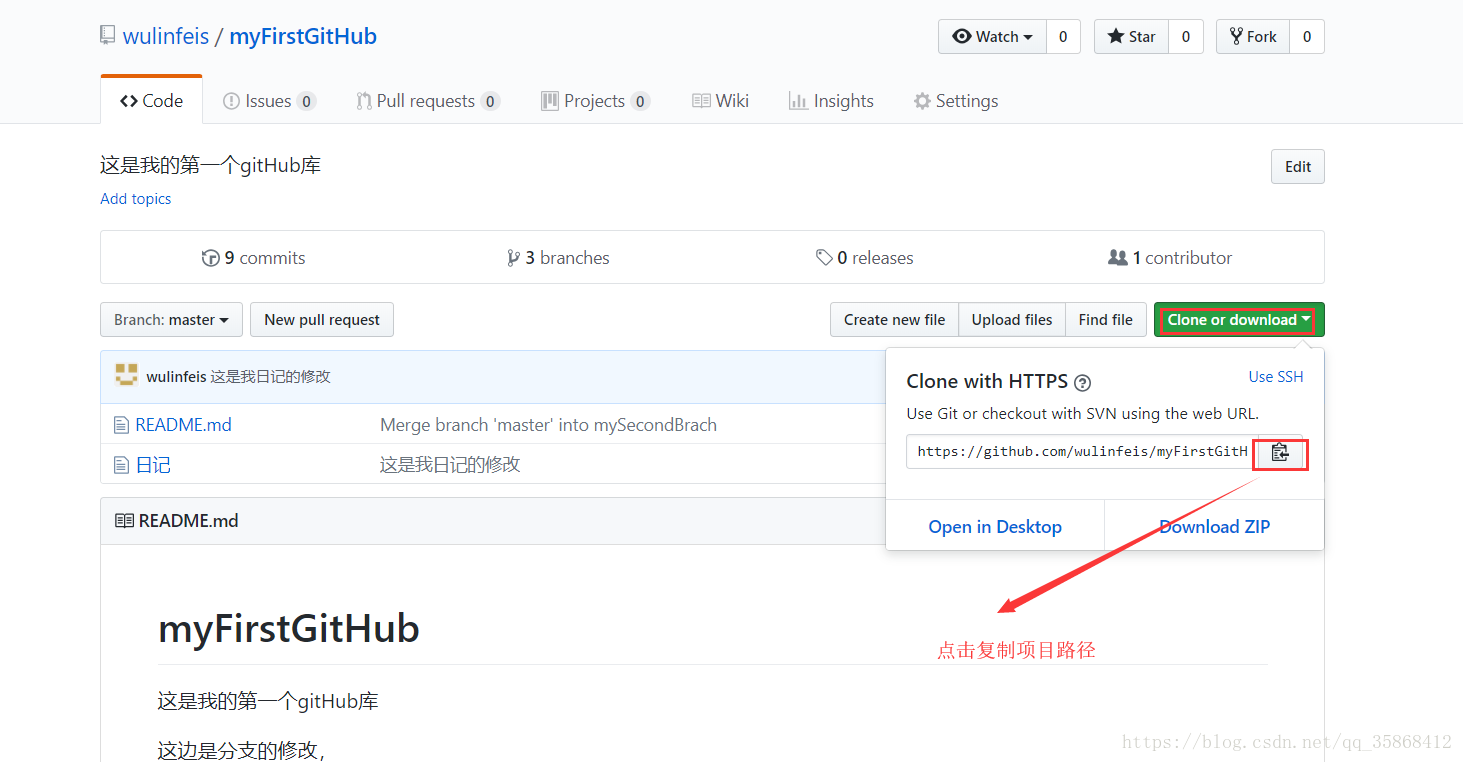Click the Edit description button

(1298, 167)
